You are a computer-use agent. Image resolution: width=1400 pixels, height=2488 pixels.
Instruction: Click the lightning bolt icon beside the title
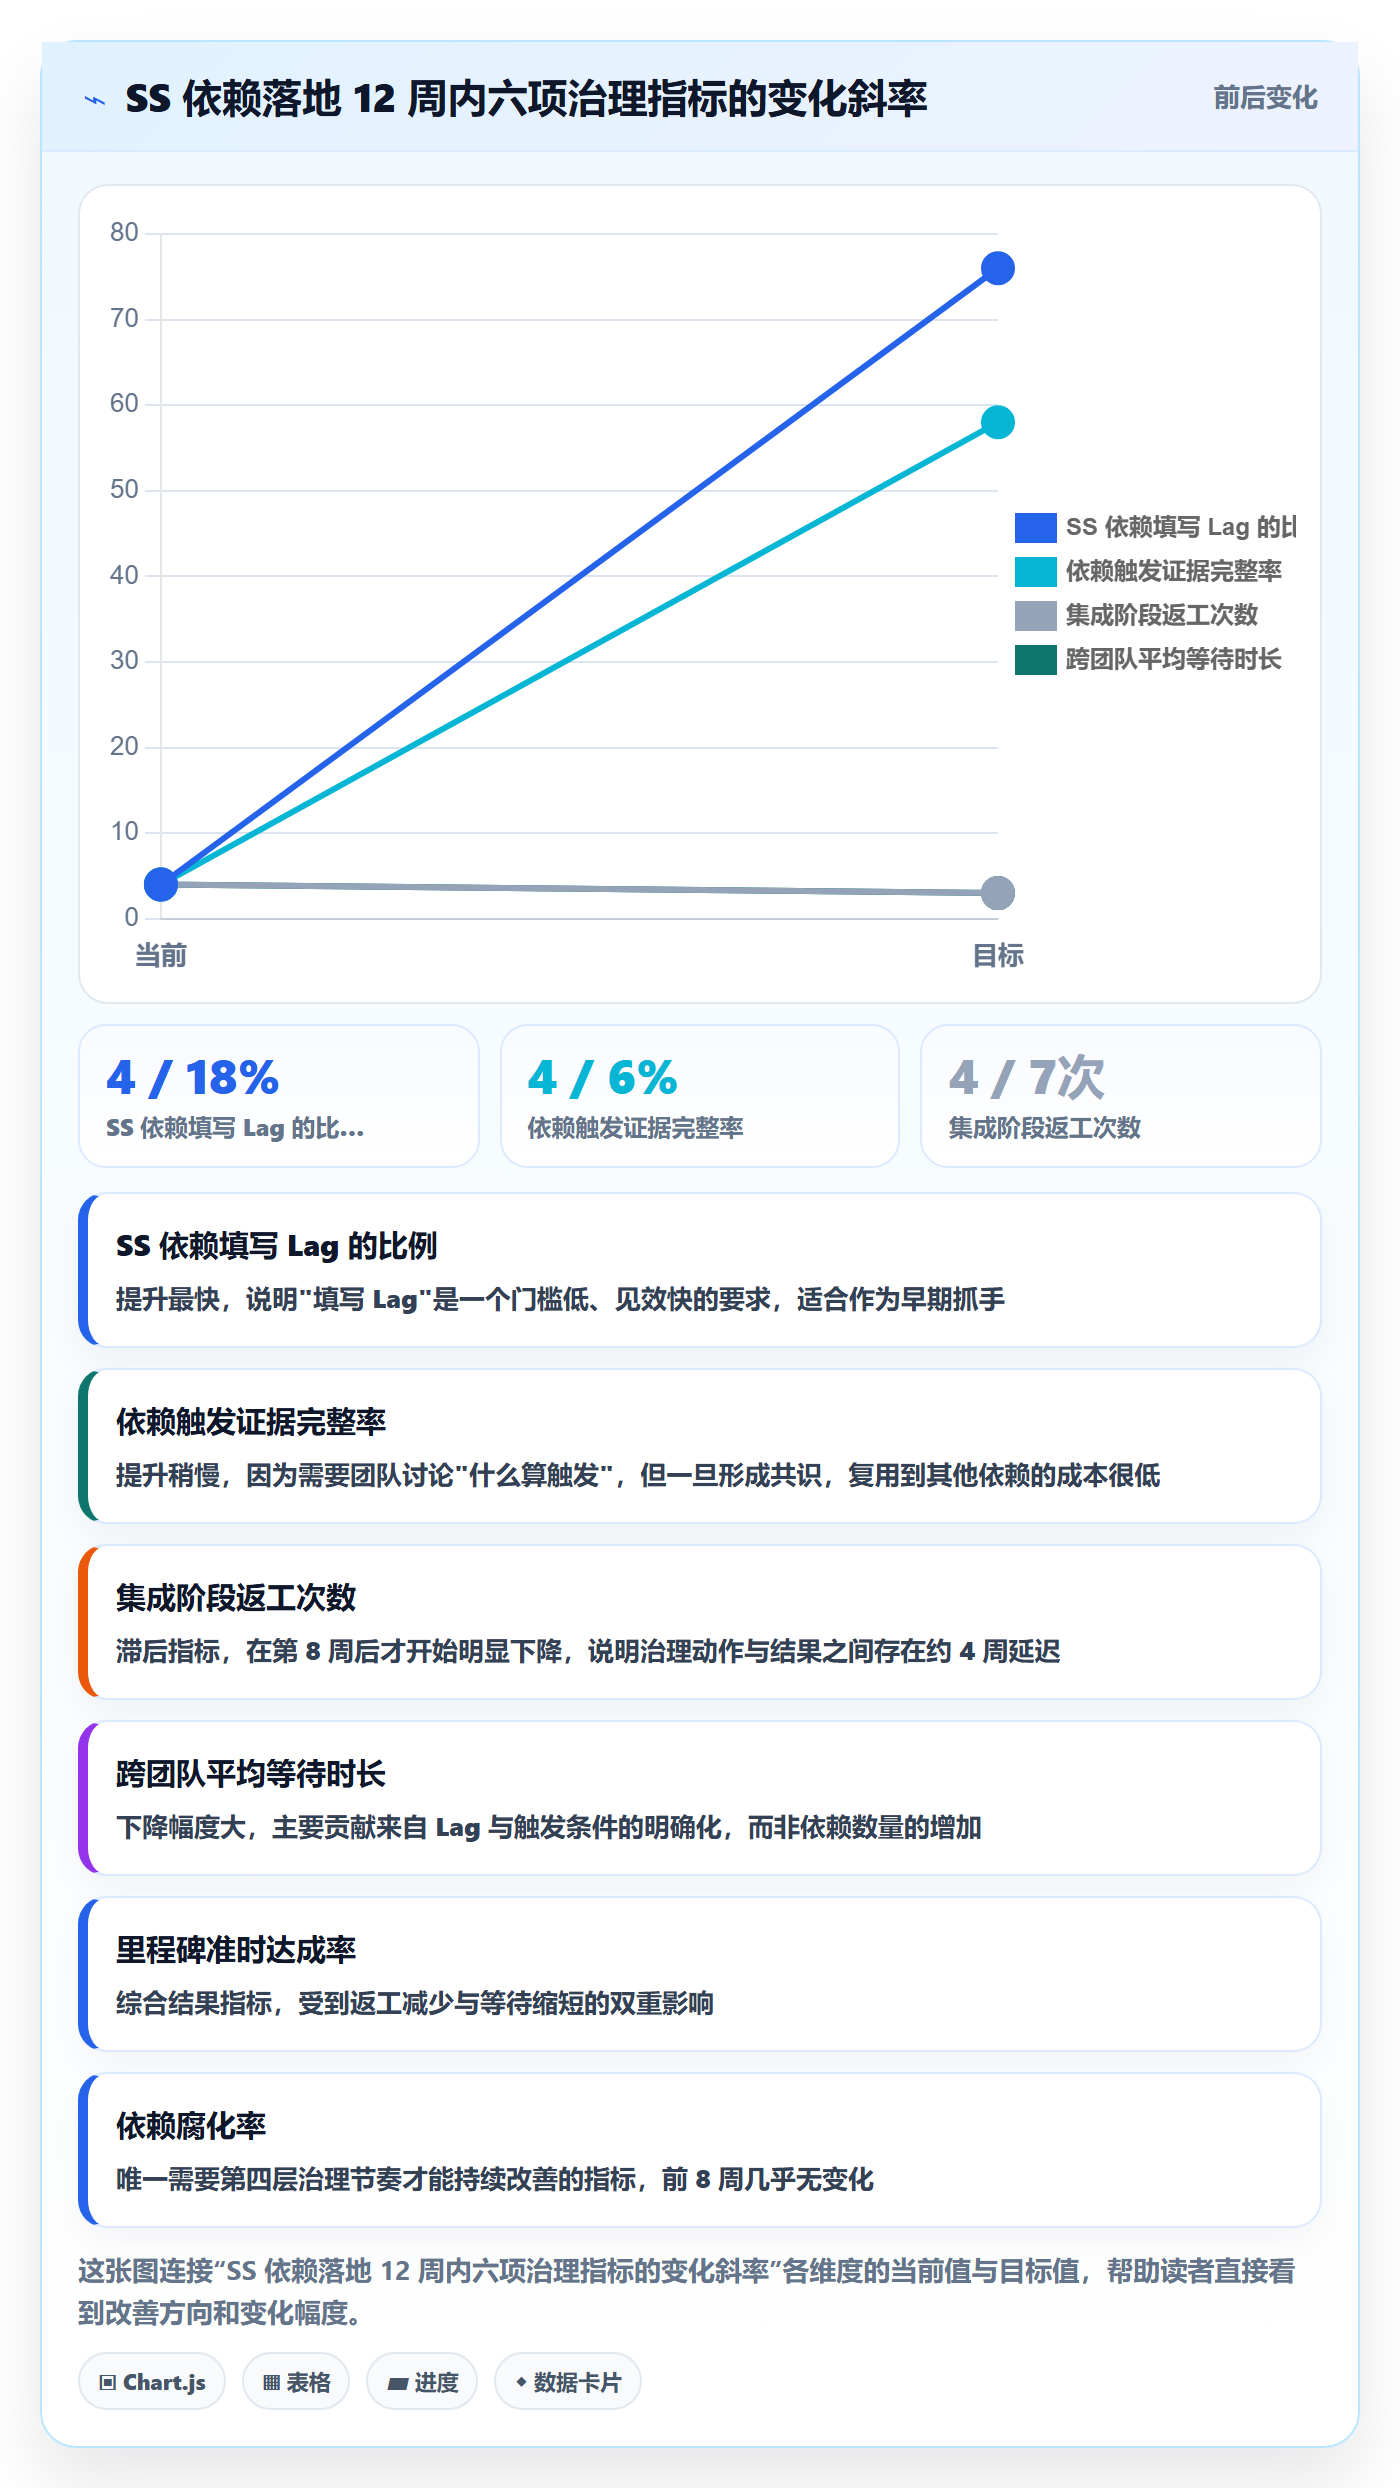click(x=95, y=100)
